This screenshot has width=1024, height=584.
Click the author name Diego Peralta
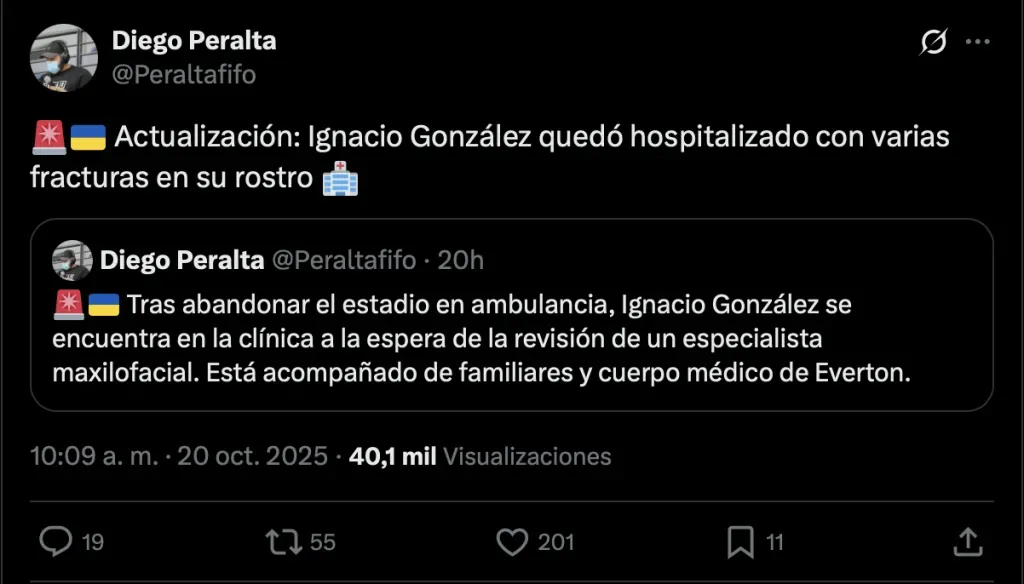194,41
